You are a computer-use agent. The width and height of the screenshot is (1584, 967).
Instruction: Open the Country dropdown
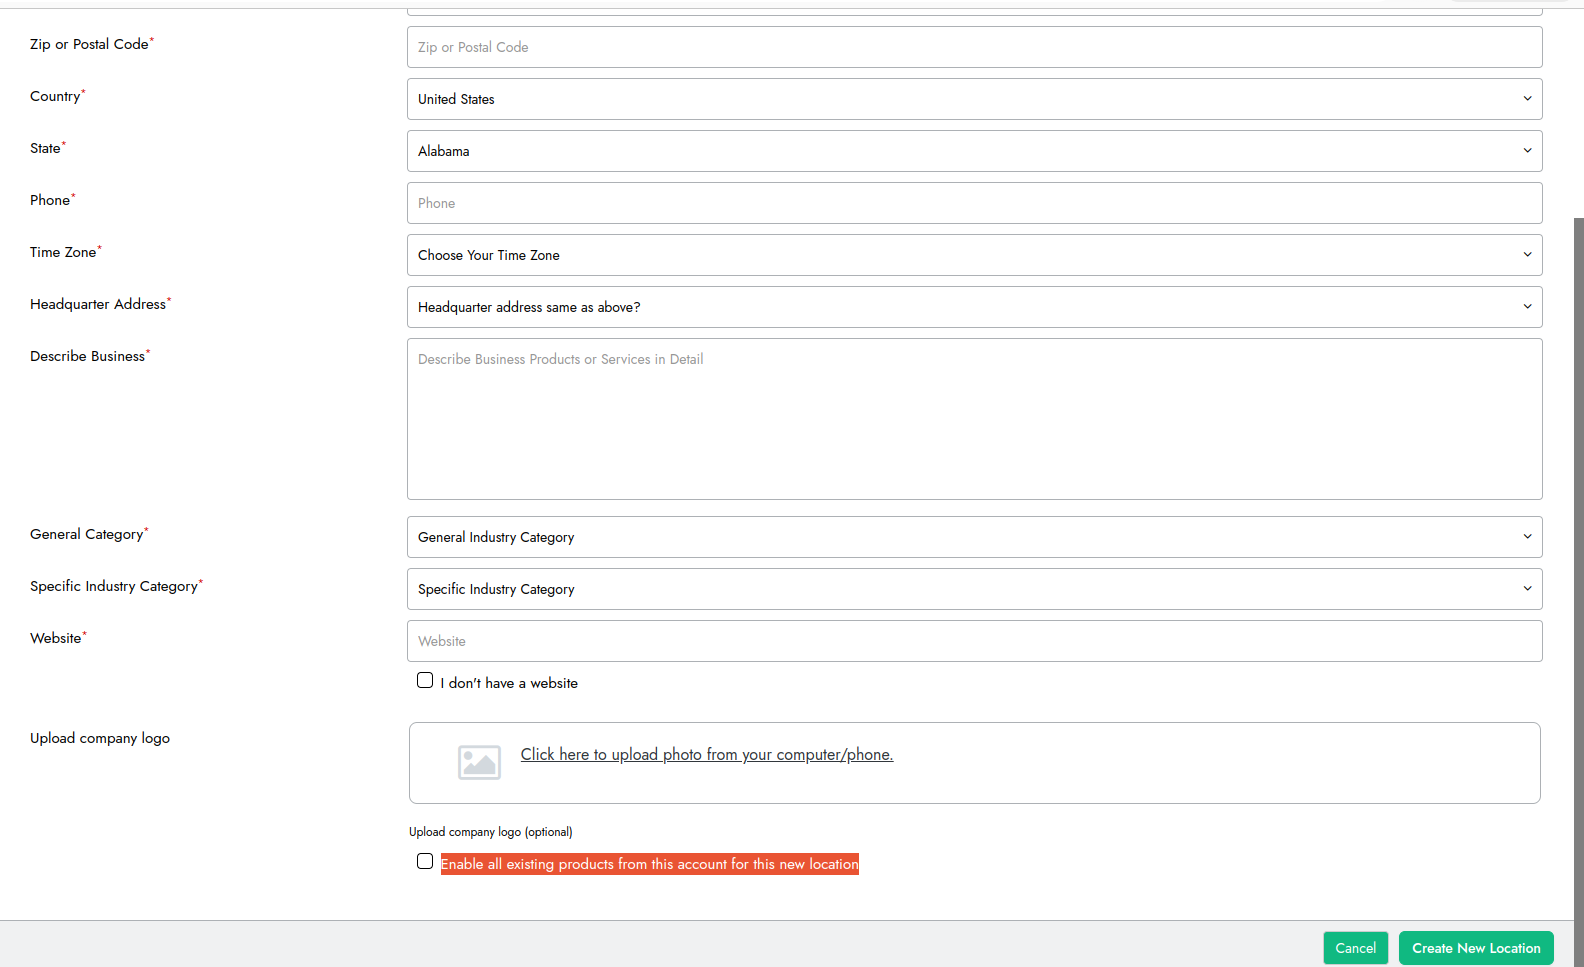tap(973, 99)
